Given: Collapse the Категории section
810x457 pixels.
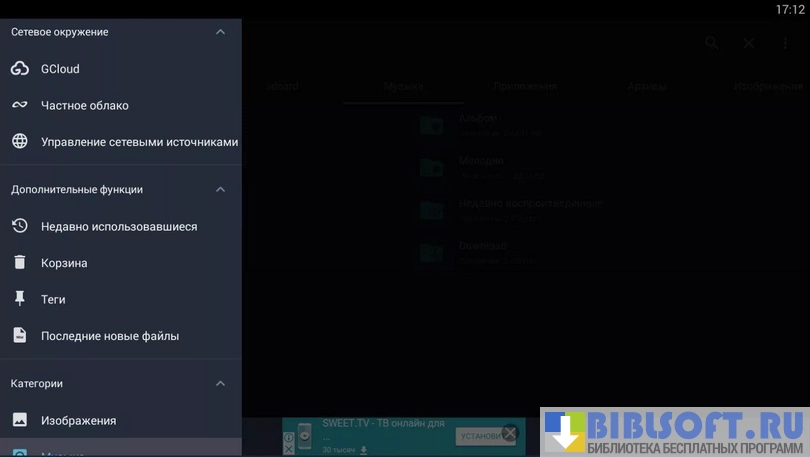Looking at the screenshot, I should pyautogui.click(x=220, y=383).
